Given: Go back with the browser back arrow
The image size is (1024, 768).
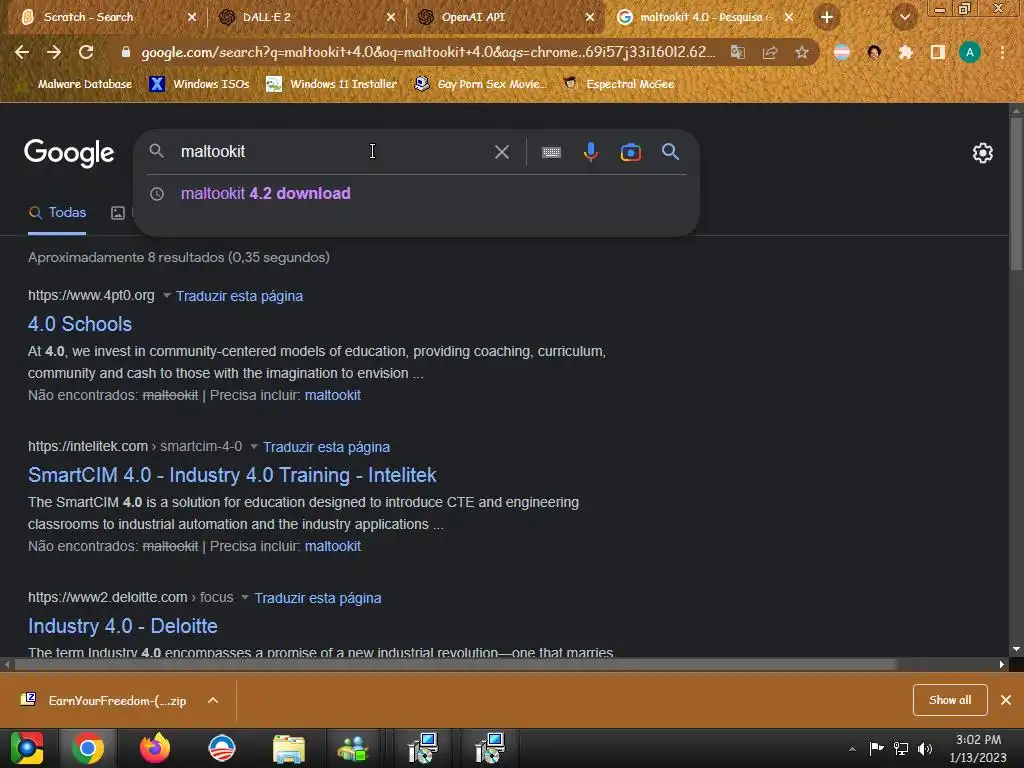Looking at the screenshot, I should coord(22,52).
